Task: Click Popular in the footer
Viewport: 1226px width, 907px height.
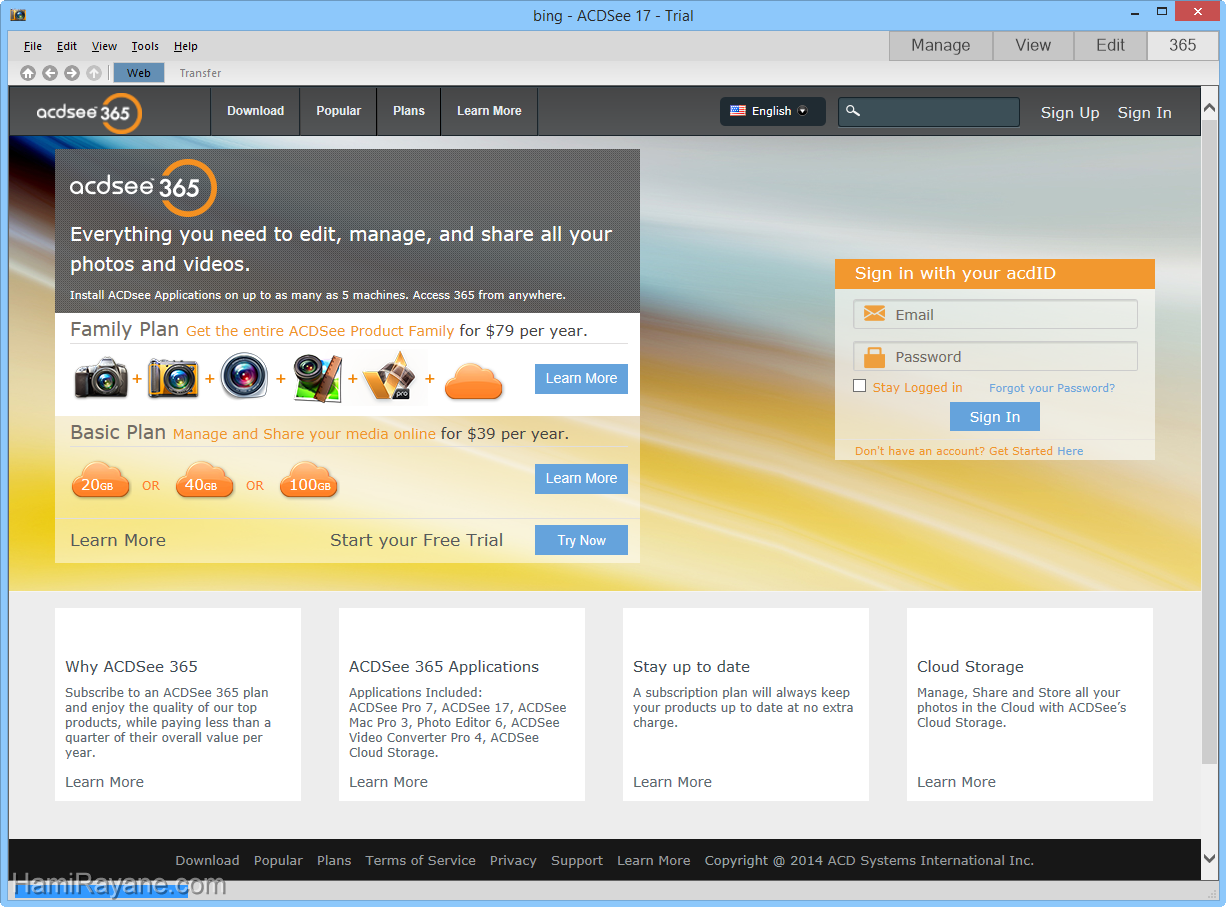Action: [x=278, y=860]
